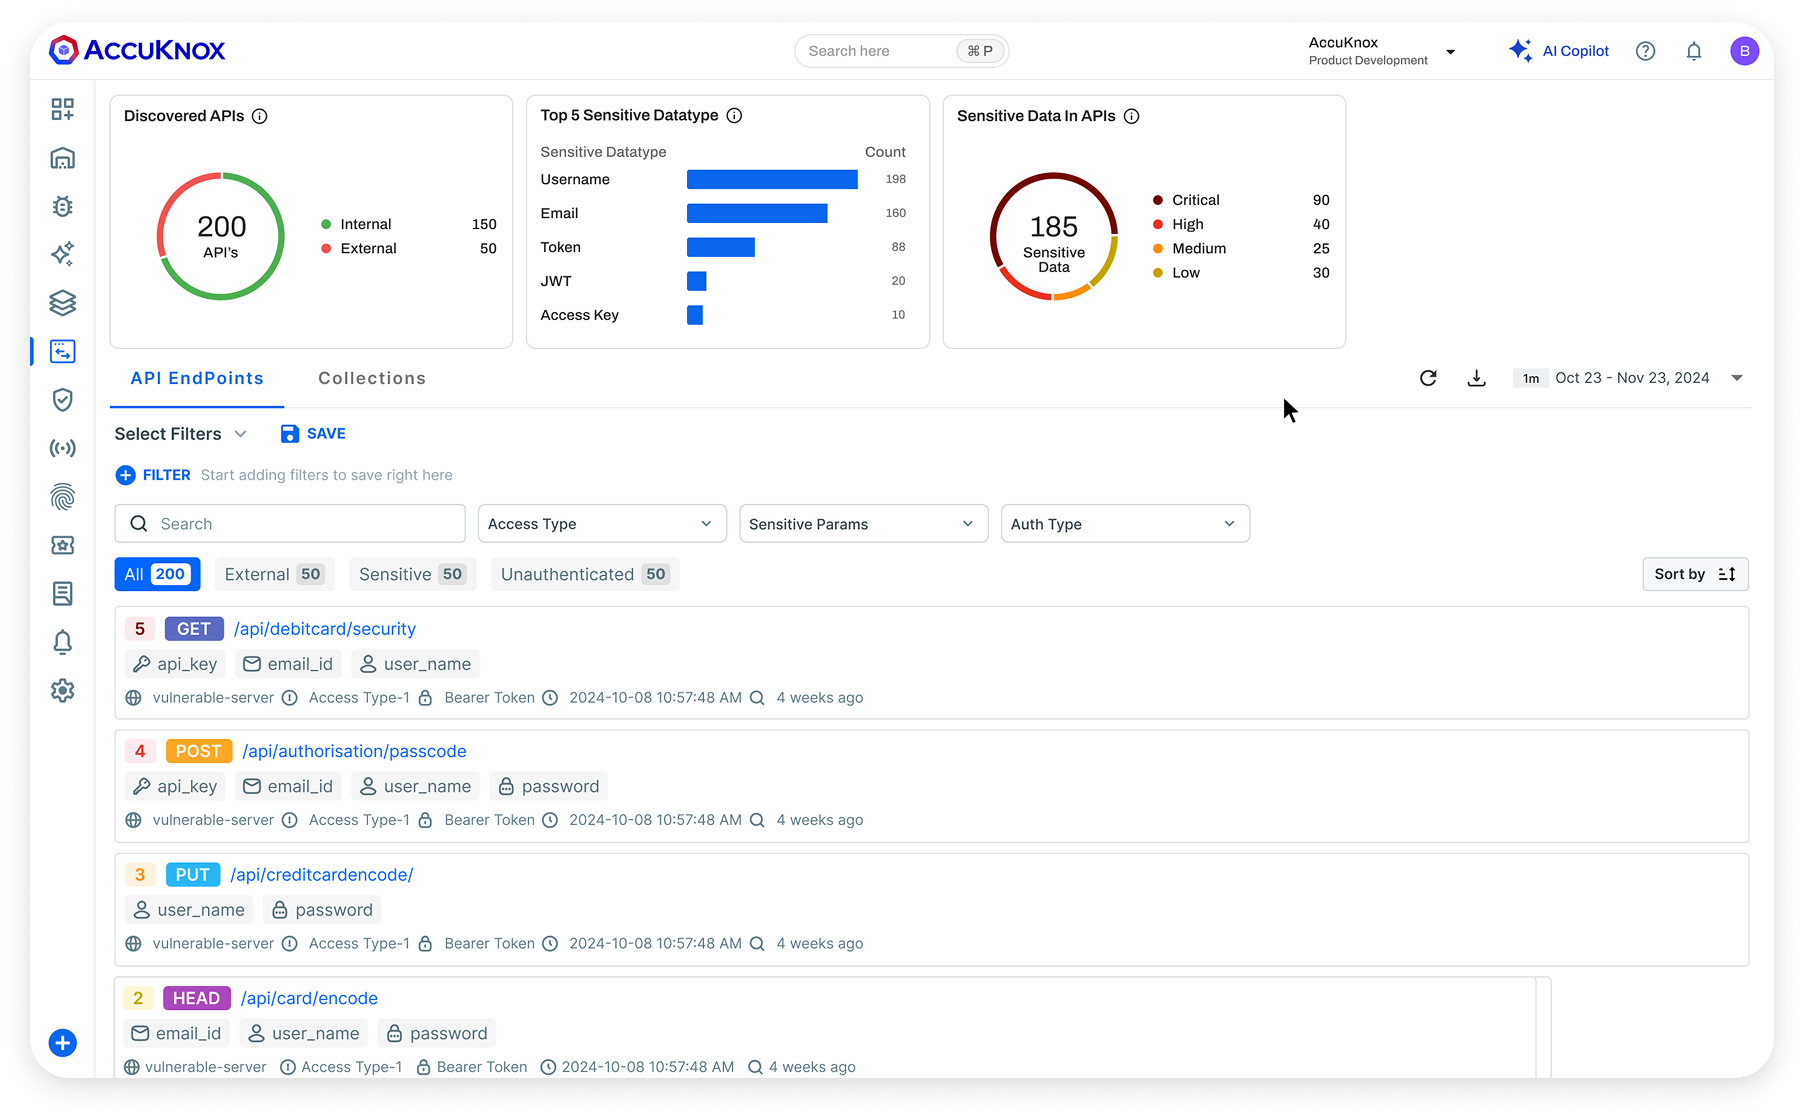Click the shield check sidebar icon

(62, 400)
